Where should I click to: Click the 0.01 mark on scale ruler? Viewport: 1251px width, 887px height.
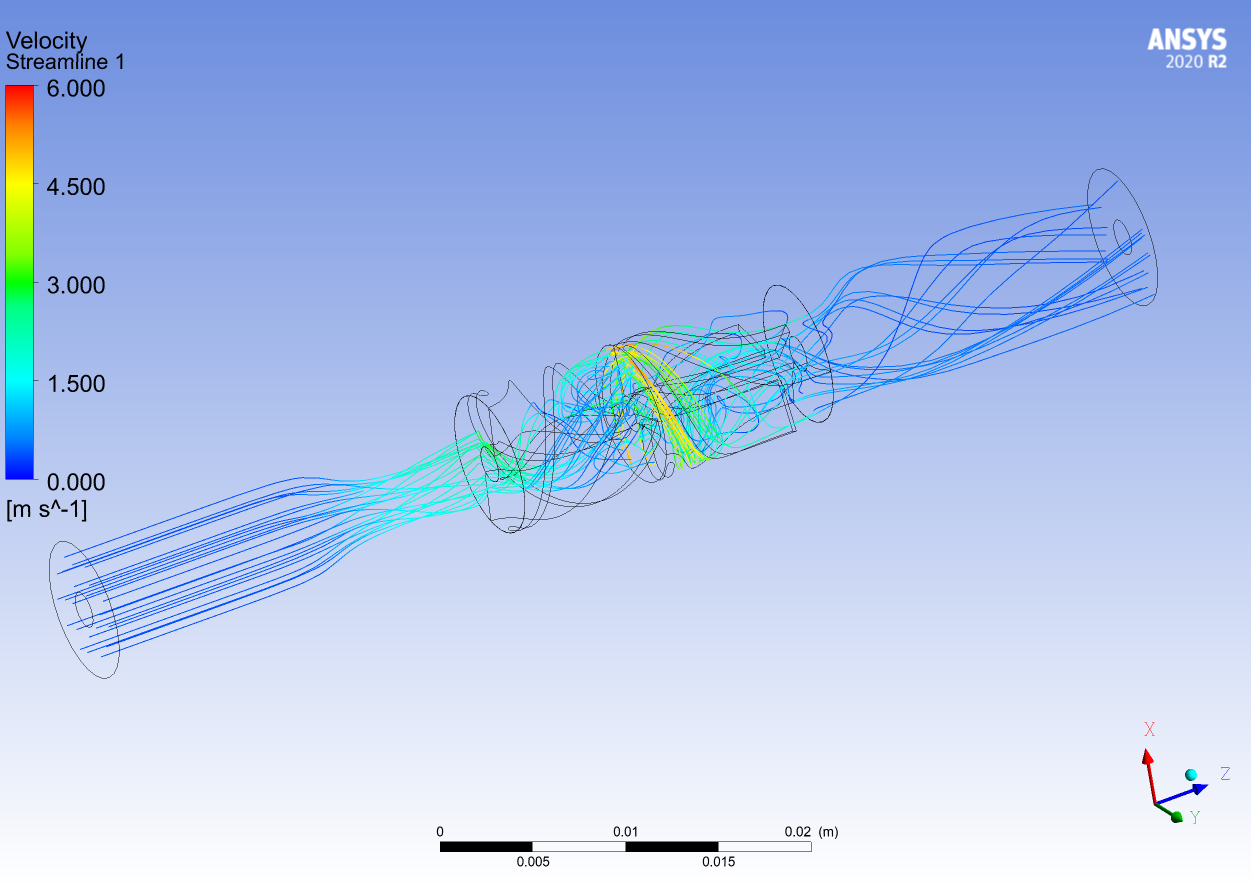[626, 832]
